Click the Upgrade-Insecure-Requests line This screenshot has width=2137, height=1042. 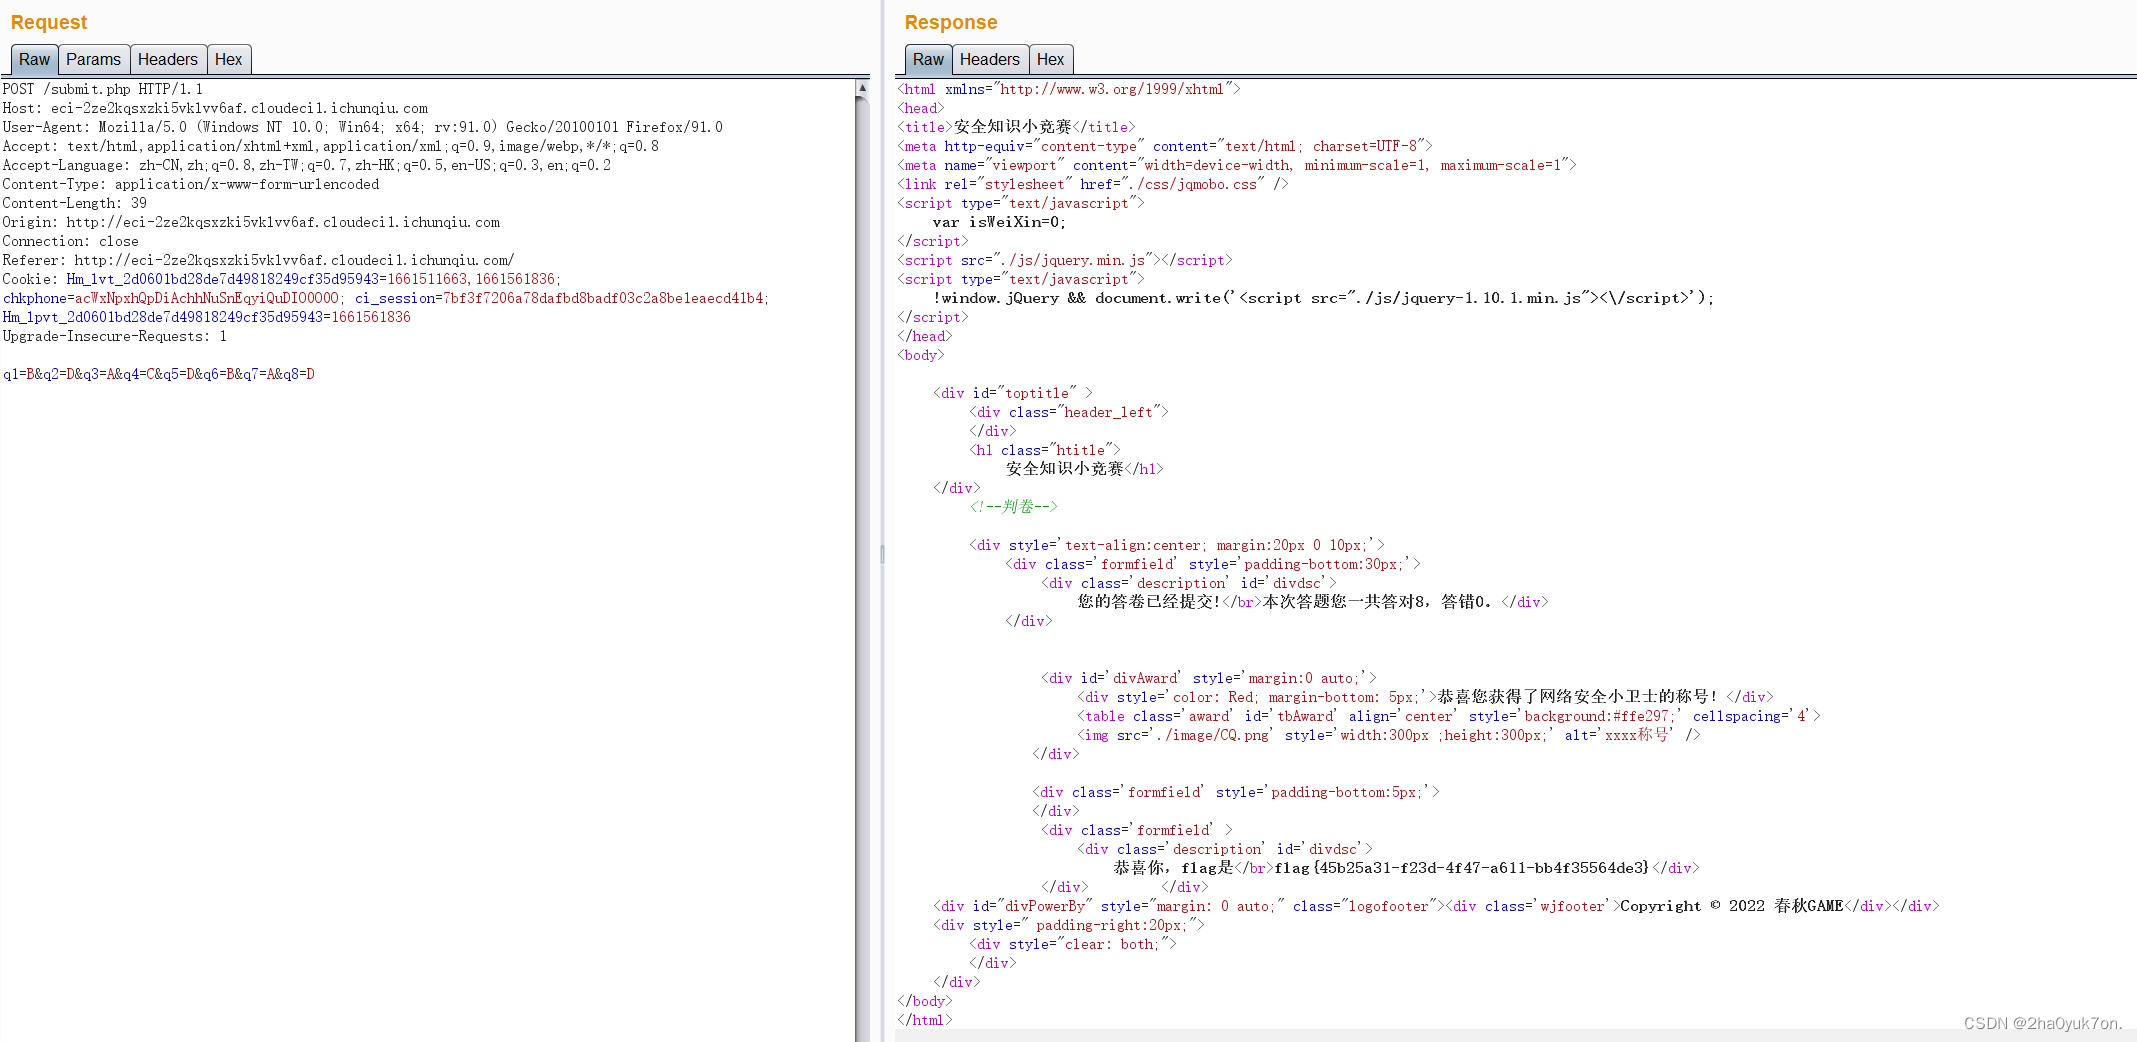click(x=115, y=336)
